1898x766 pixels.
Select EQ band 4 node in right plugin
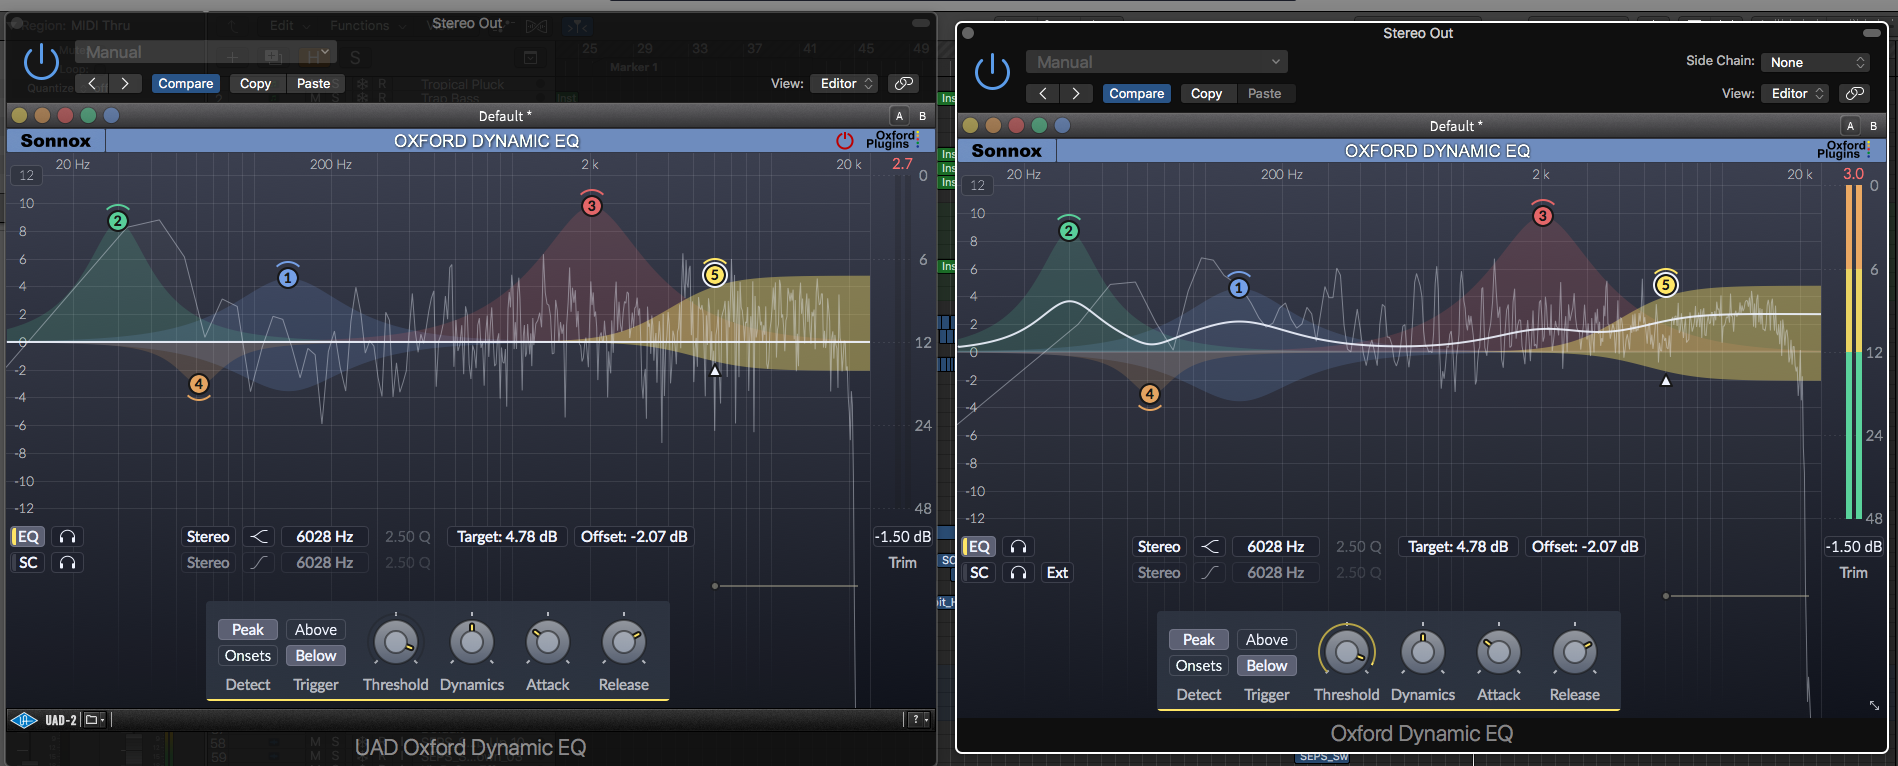click(x=1150, y=394)
